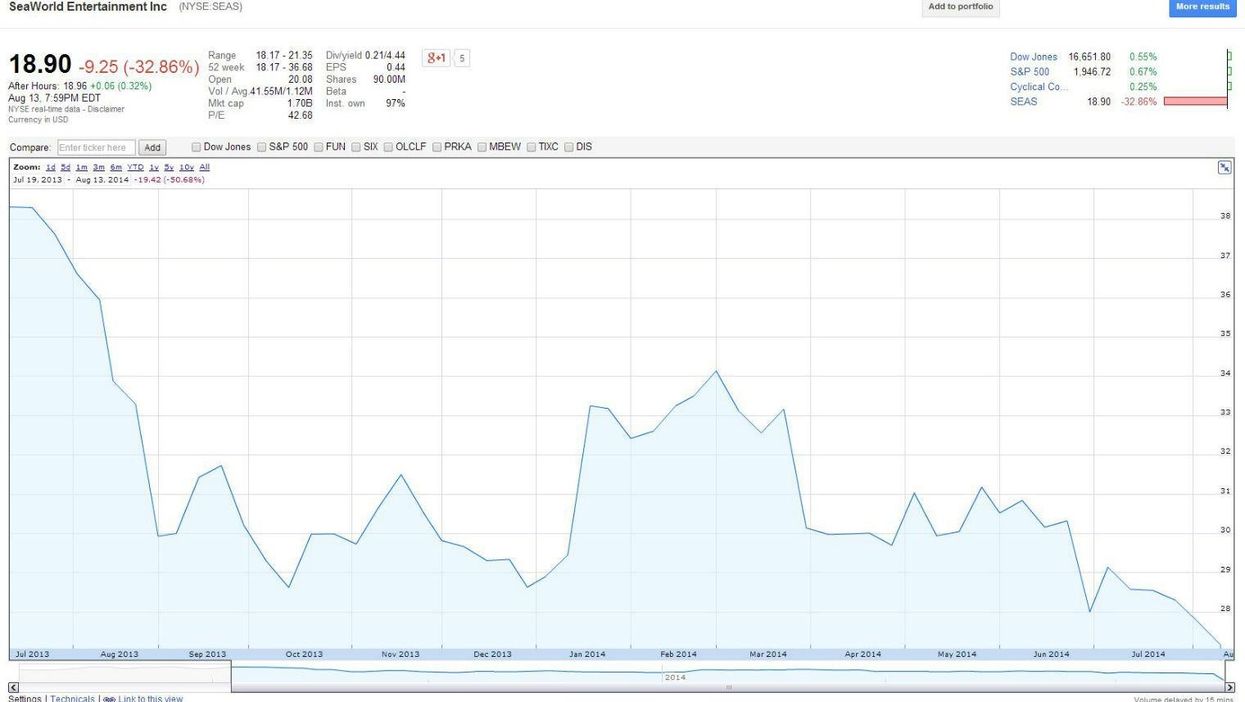This screenshot has width=1245, height=702.
Task: Click Add next to the compare ticker field
Action: [x=152, y=147]
